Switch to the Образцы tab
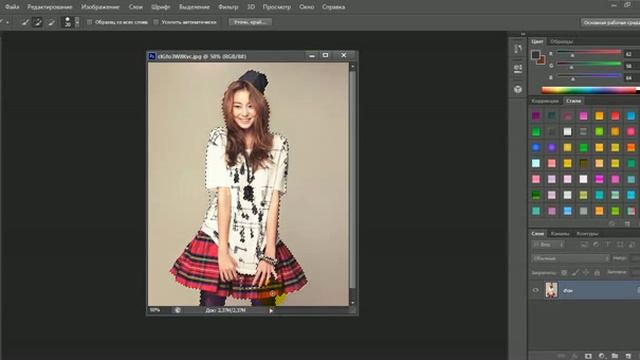Screen dimensions: 640x360 561,41
